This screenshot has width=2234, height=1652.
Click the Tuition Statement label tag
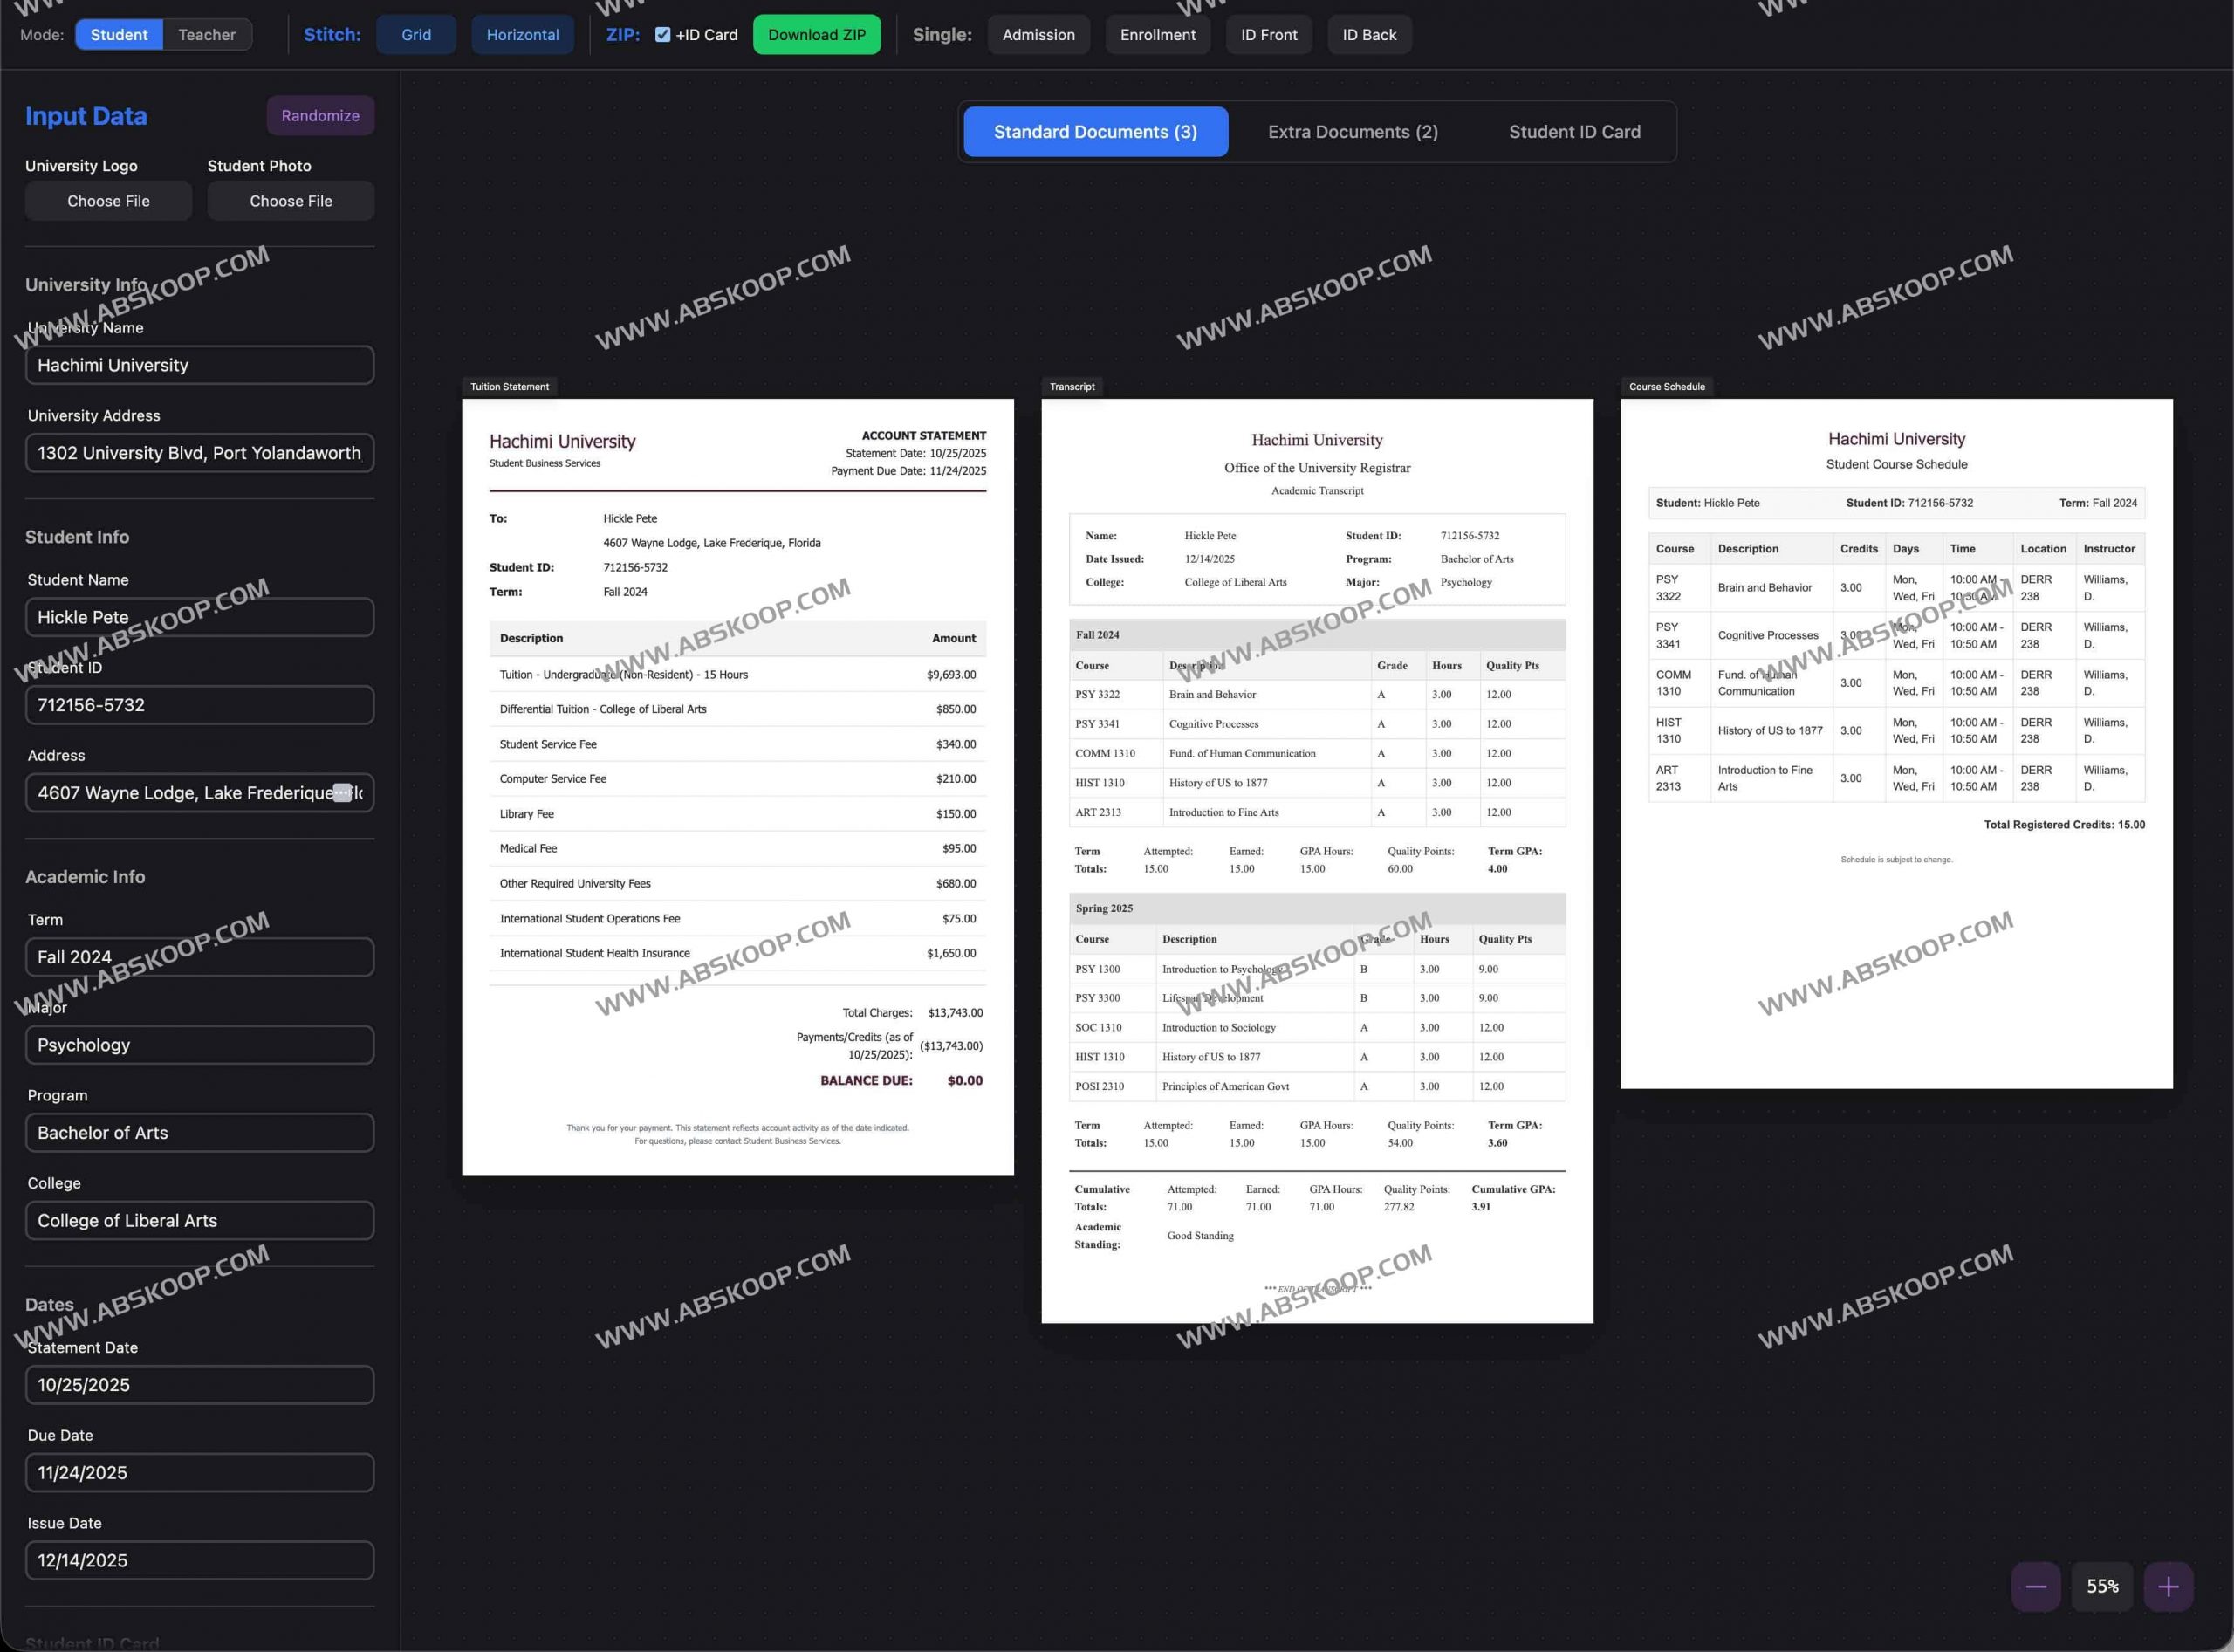(x=510, y=387)
